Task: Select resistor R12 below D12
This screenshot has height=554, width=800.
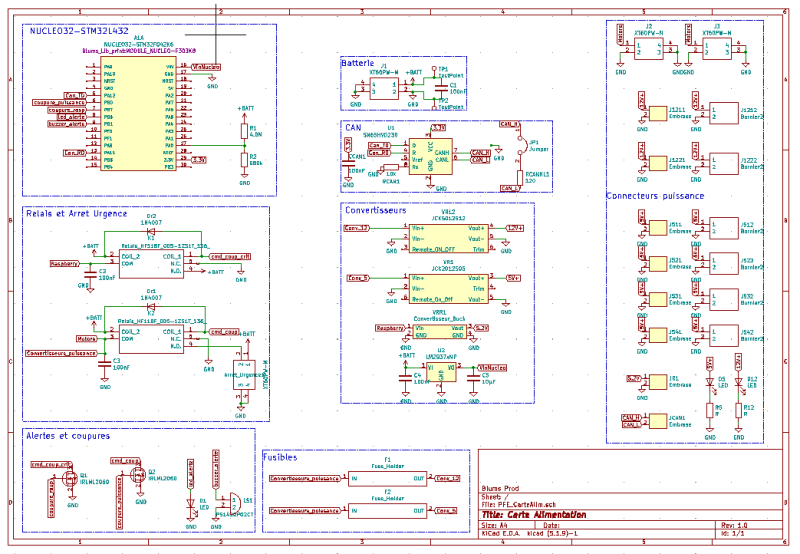Action: (x=738, y=411)
